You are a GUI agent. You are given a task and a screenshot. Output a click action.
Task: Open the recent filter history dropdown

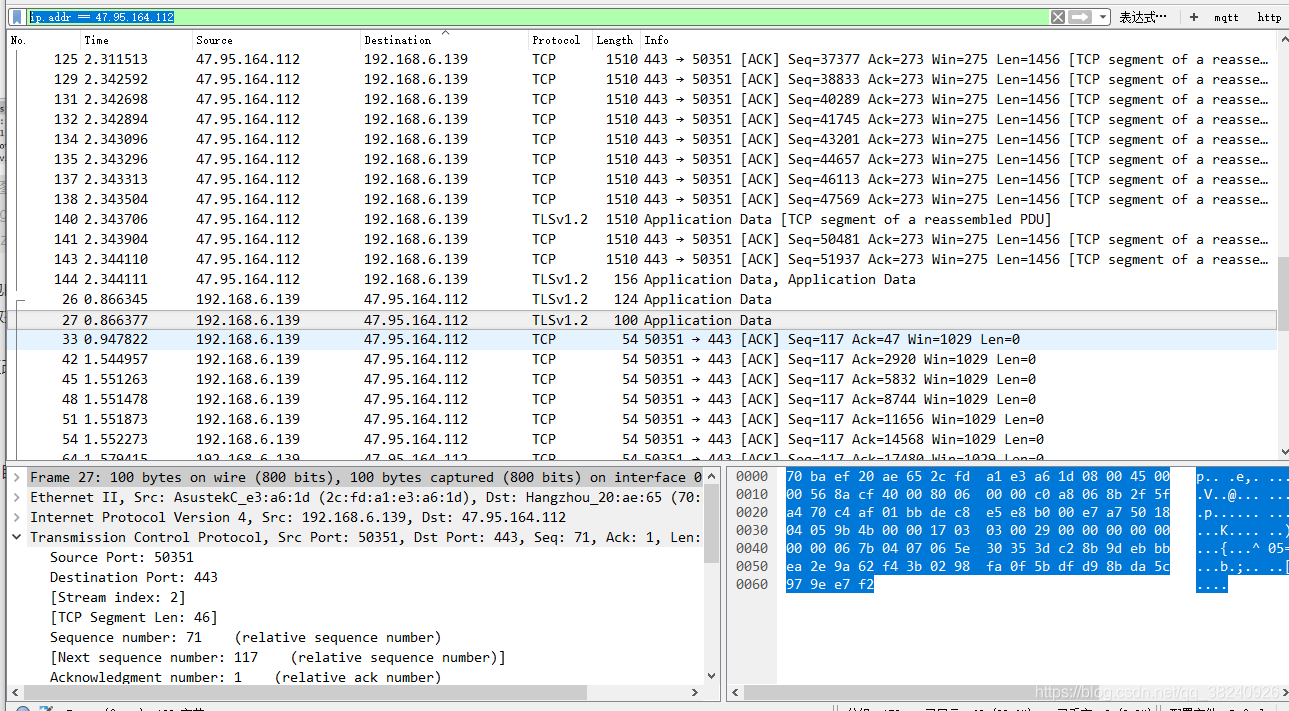tap(1103, 17)
